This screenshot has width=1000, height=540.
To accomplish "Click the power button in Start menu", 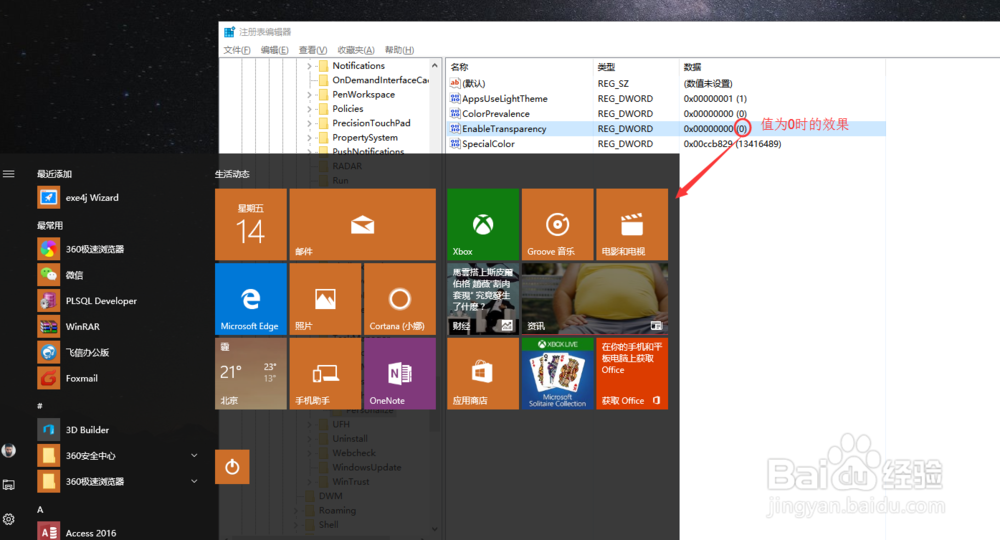I will tap(232, 467).
